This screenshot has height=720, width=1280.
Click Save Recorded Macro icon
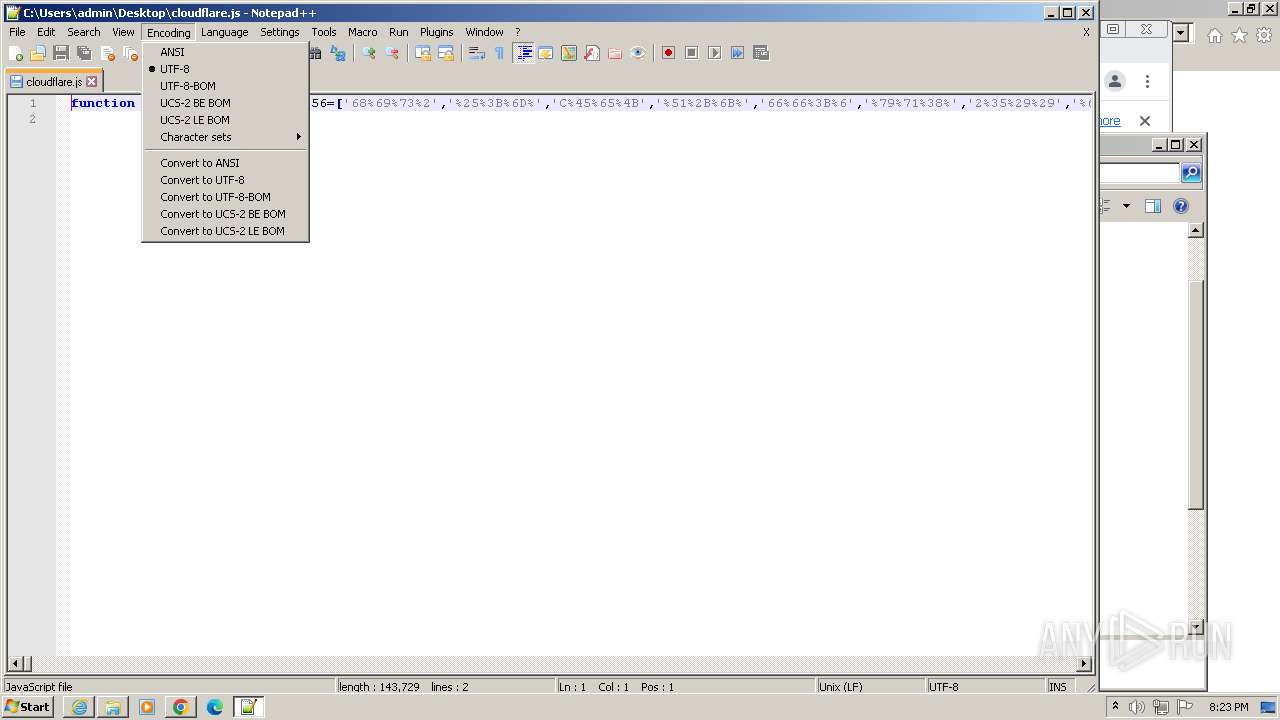coord(761,53)
